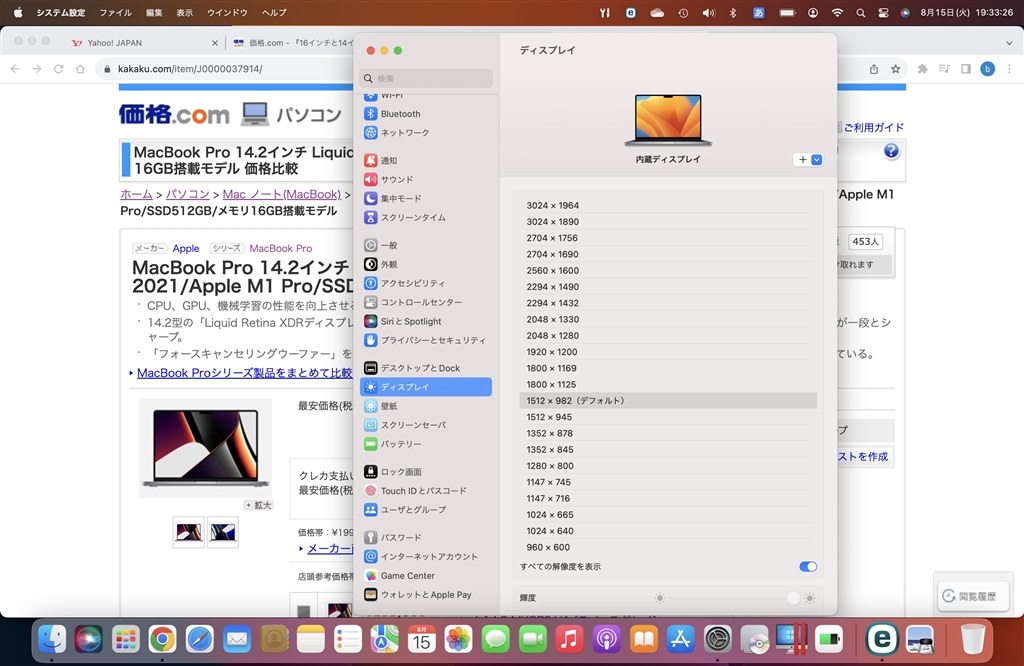This screenshot has width=1024, height=666.
Task: Select 集中モード in the sidebar
Action: coord(426,198)
